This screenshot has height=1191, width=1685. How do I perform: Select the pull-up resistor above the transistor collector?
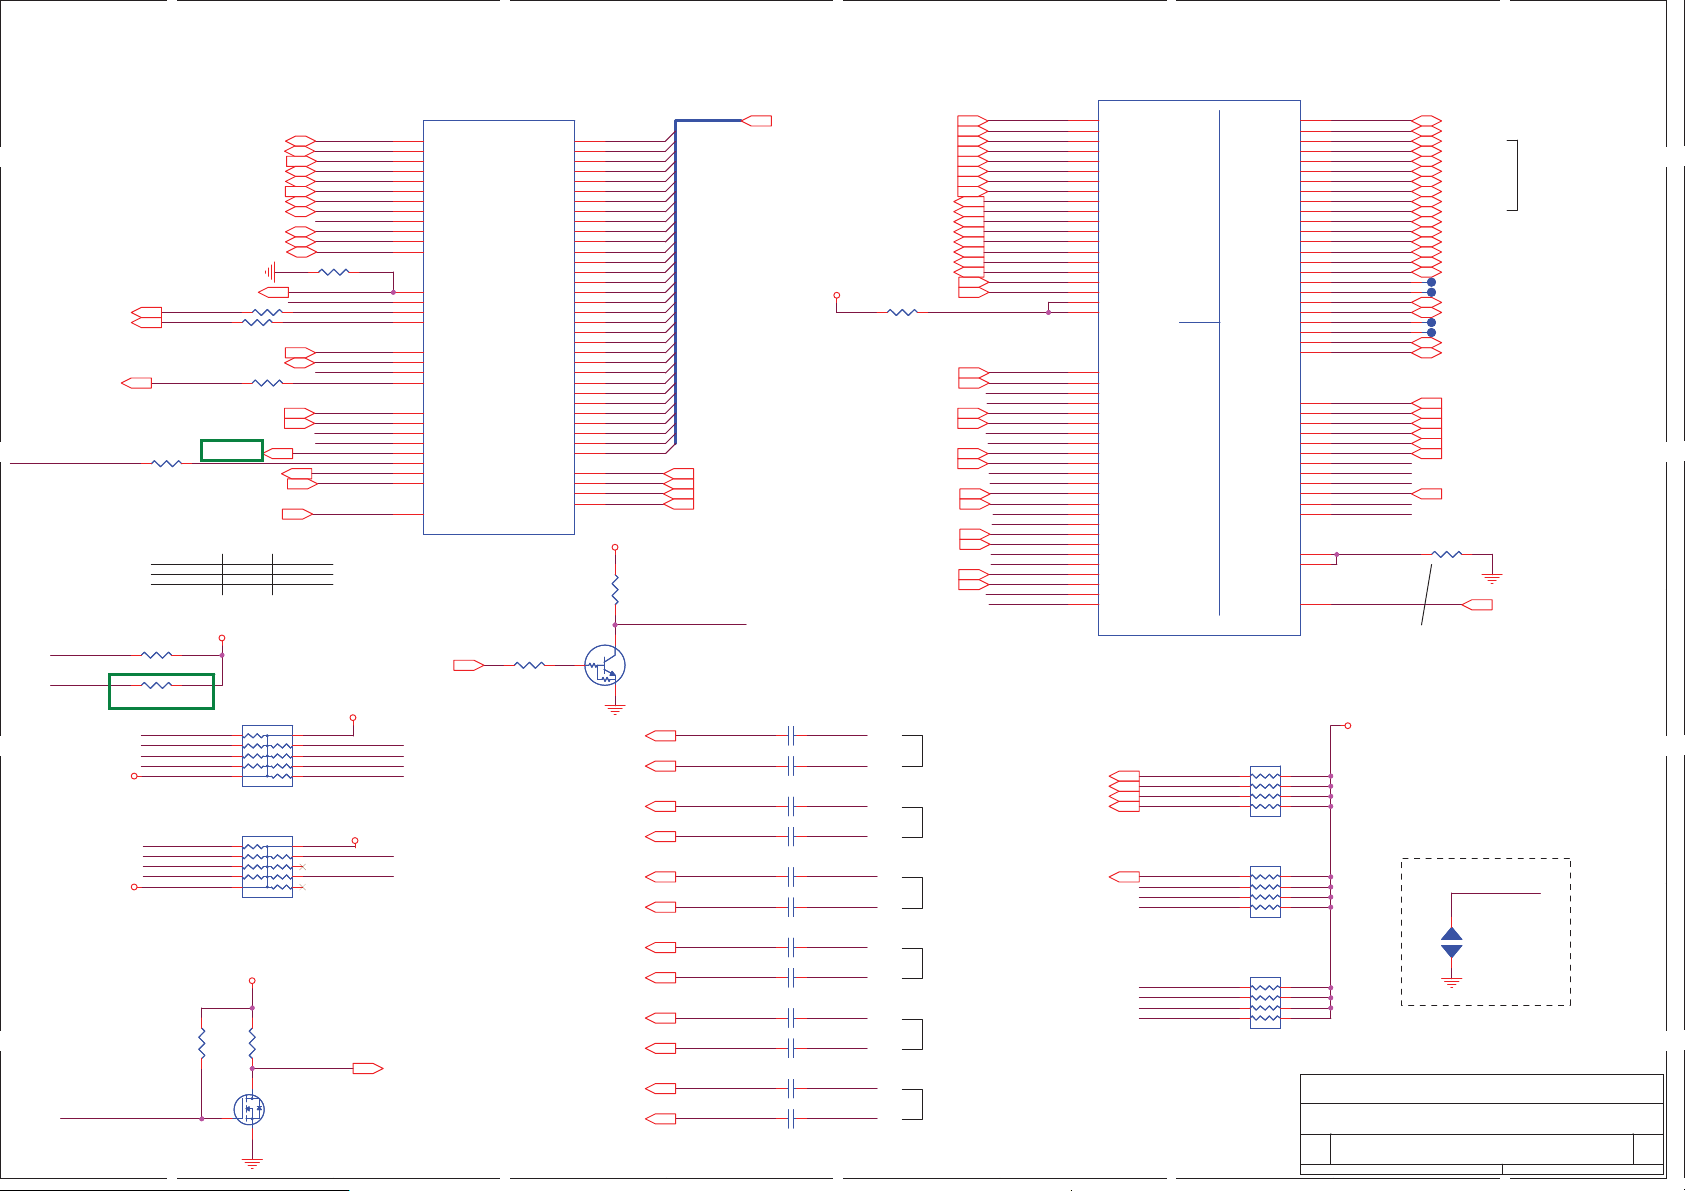pos(615,589)
